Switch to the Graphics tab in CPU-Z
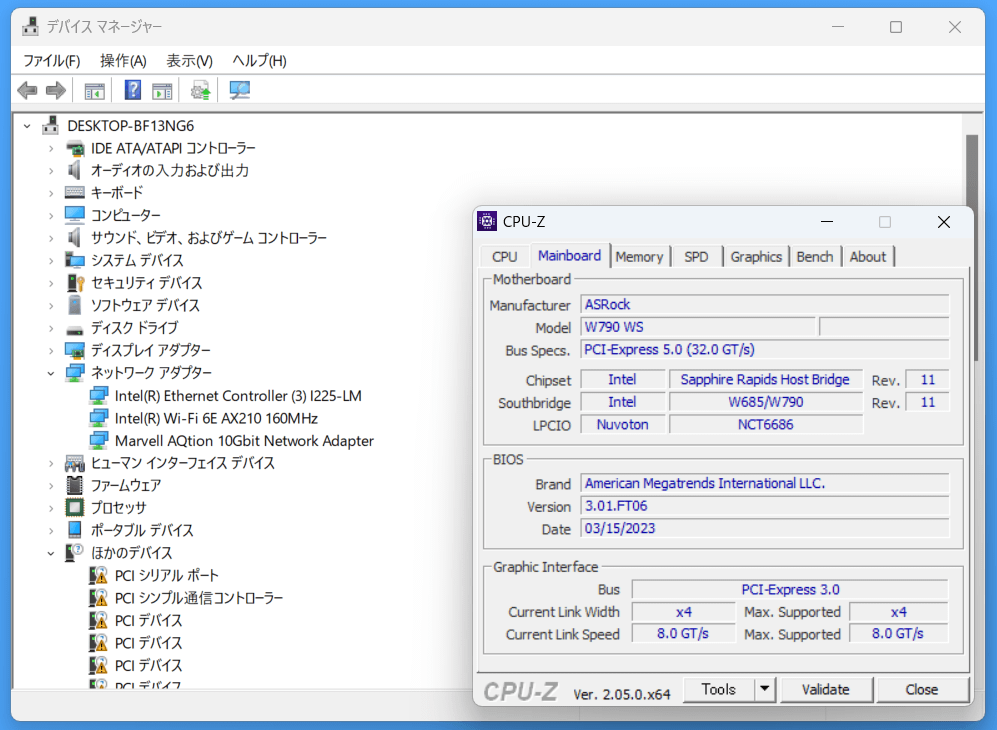The width and height of the screenshot is (997, 730). (x=756, y=257)
